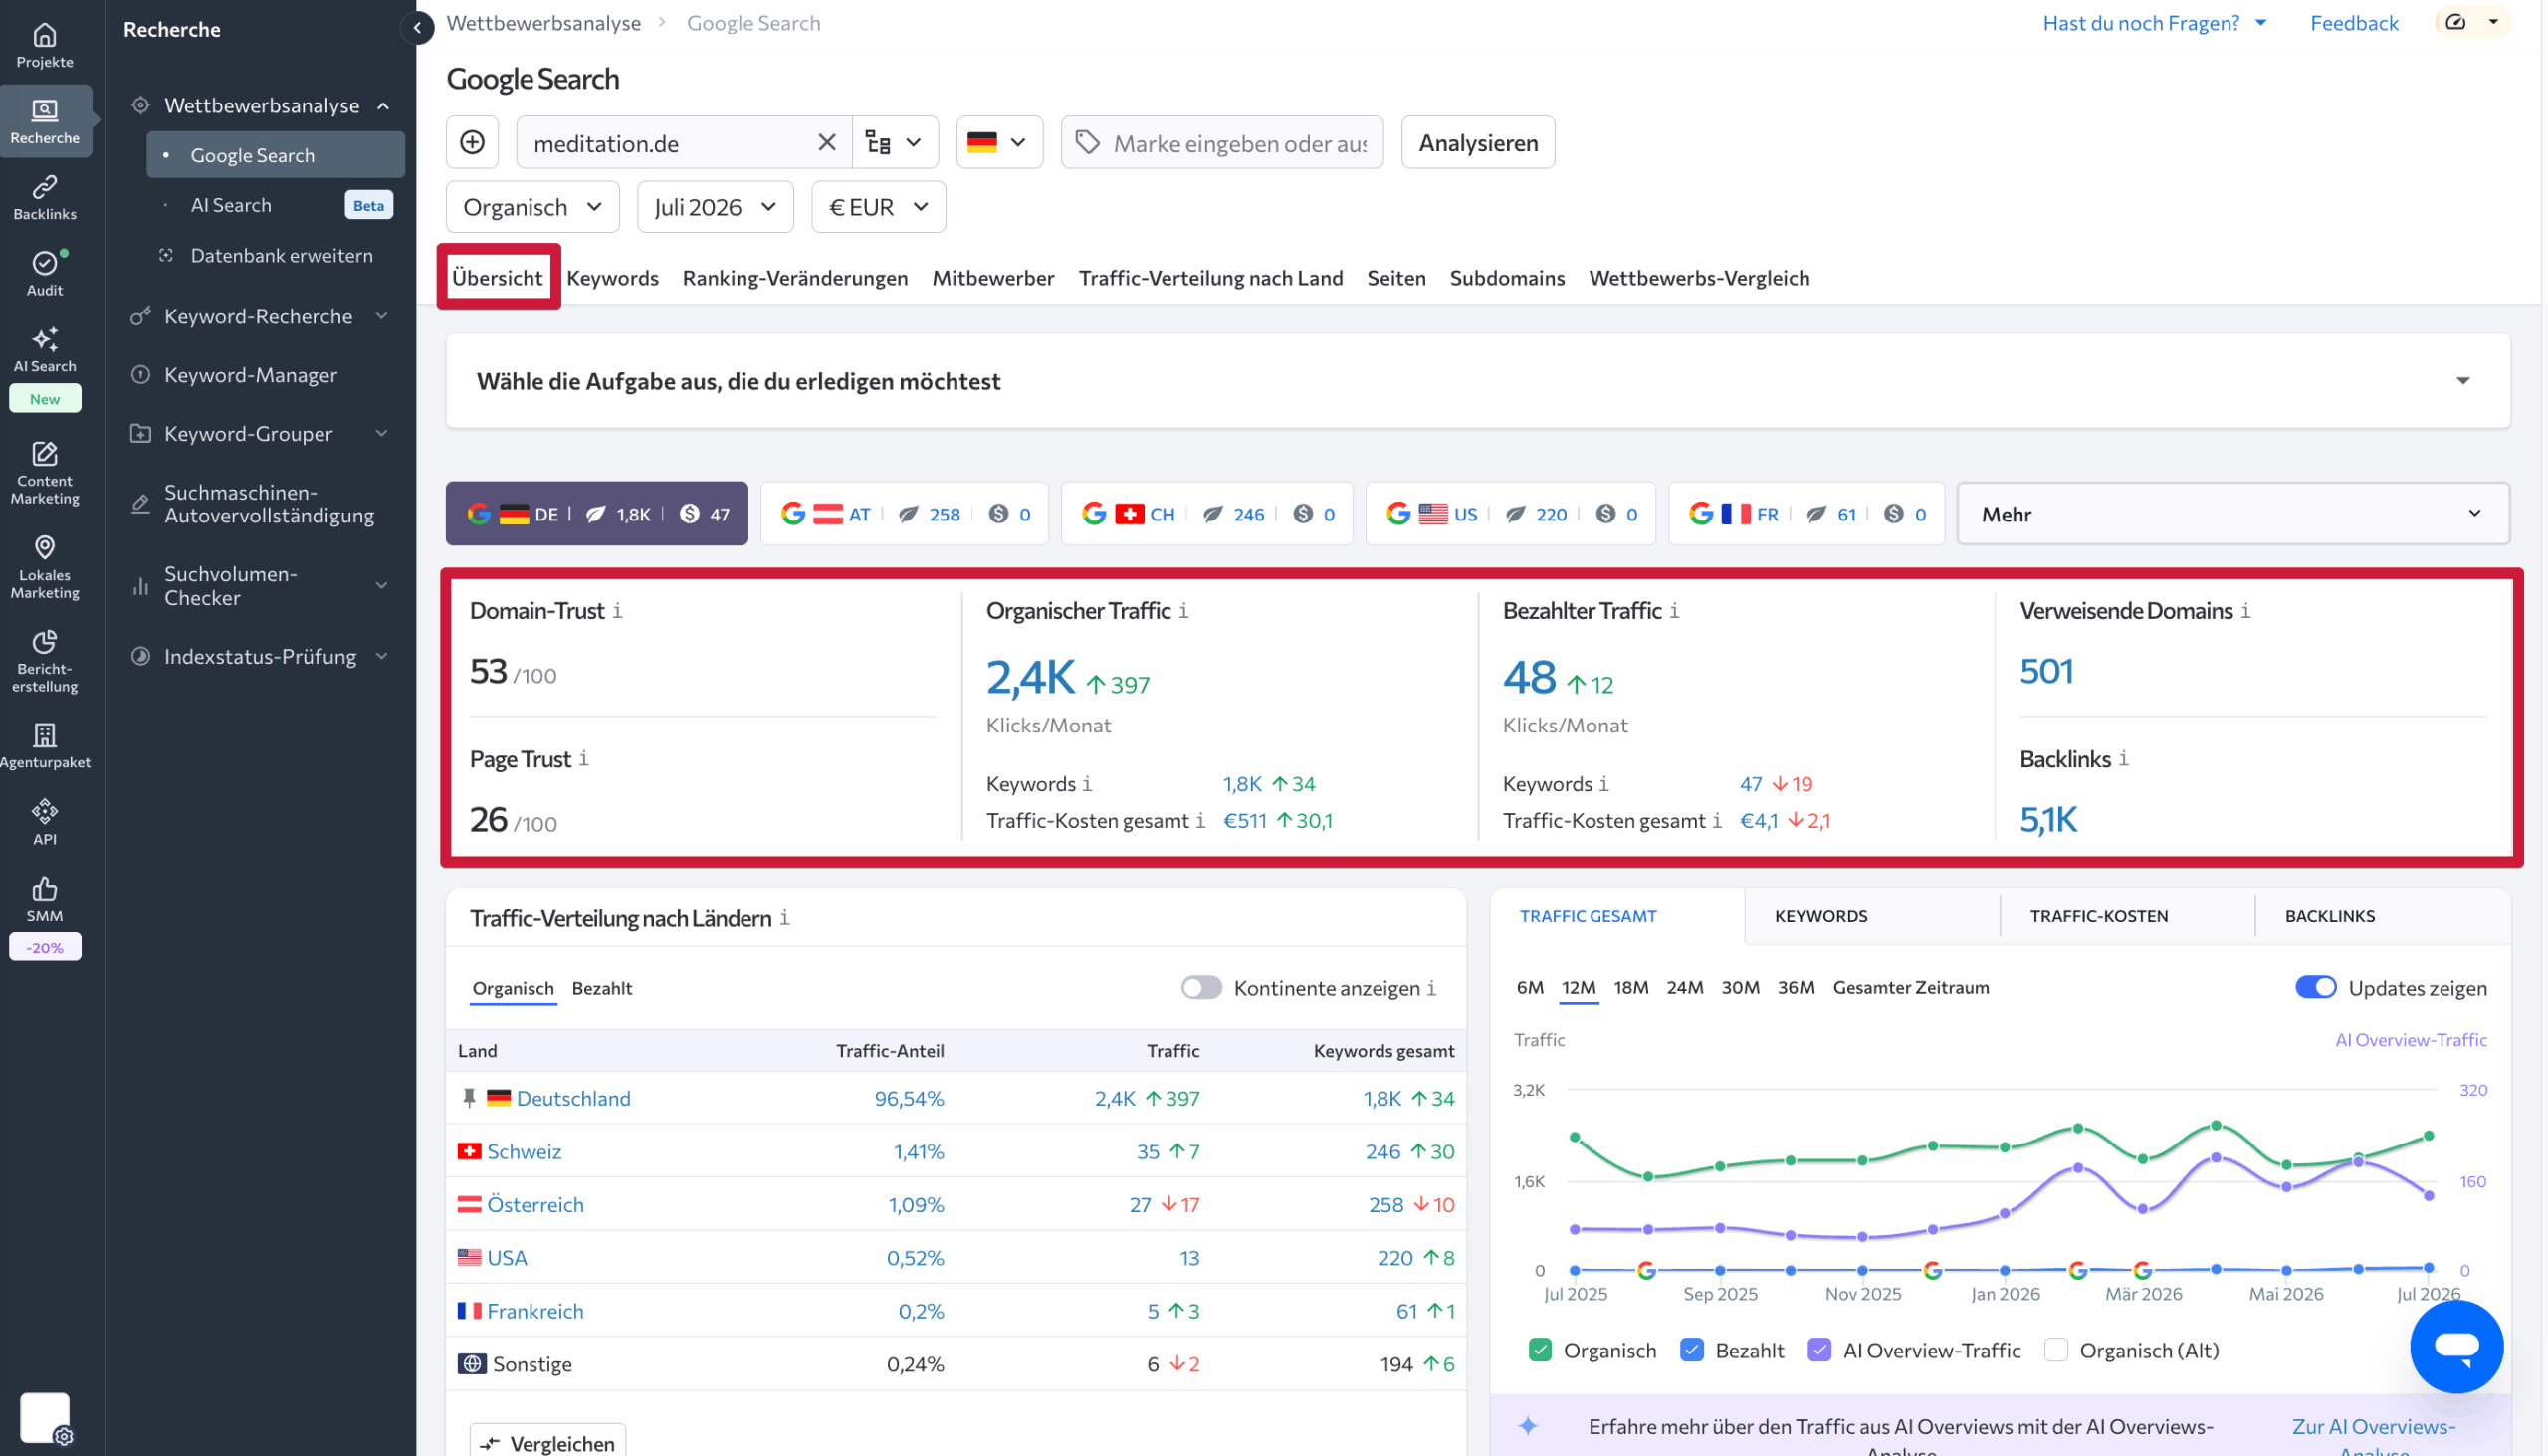The image size is (2548, 1456).
Task: Open the Audit section icon
Action: pyautogui.click(x=45, y=274)
